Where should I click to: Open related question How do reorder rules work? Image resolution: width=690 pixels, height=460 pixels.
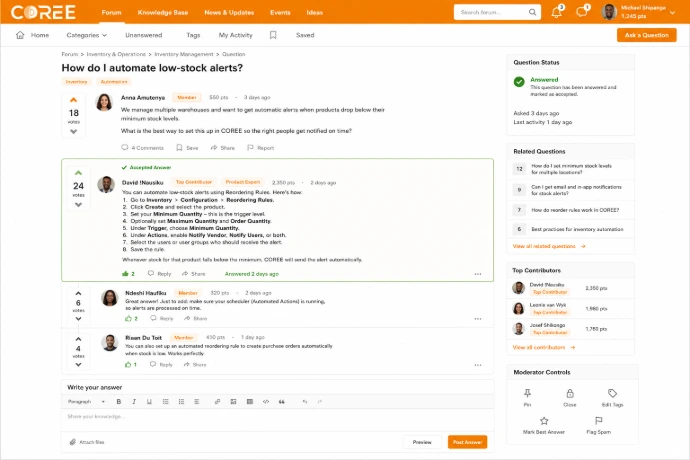(x=575, y=210)
